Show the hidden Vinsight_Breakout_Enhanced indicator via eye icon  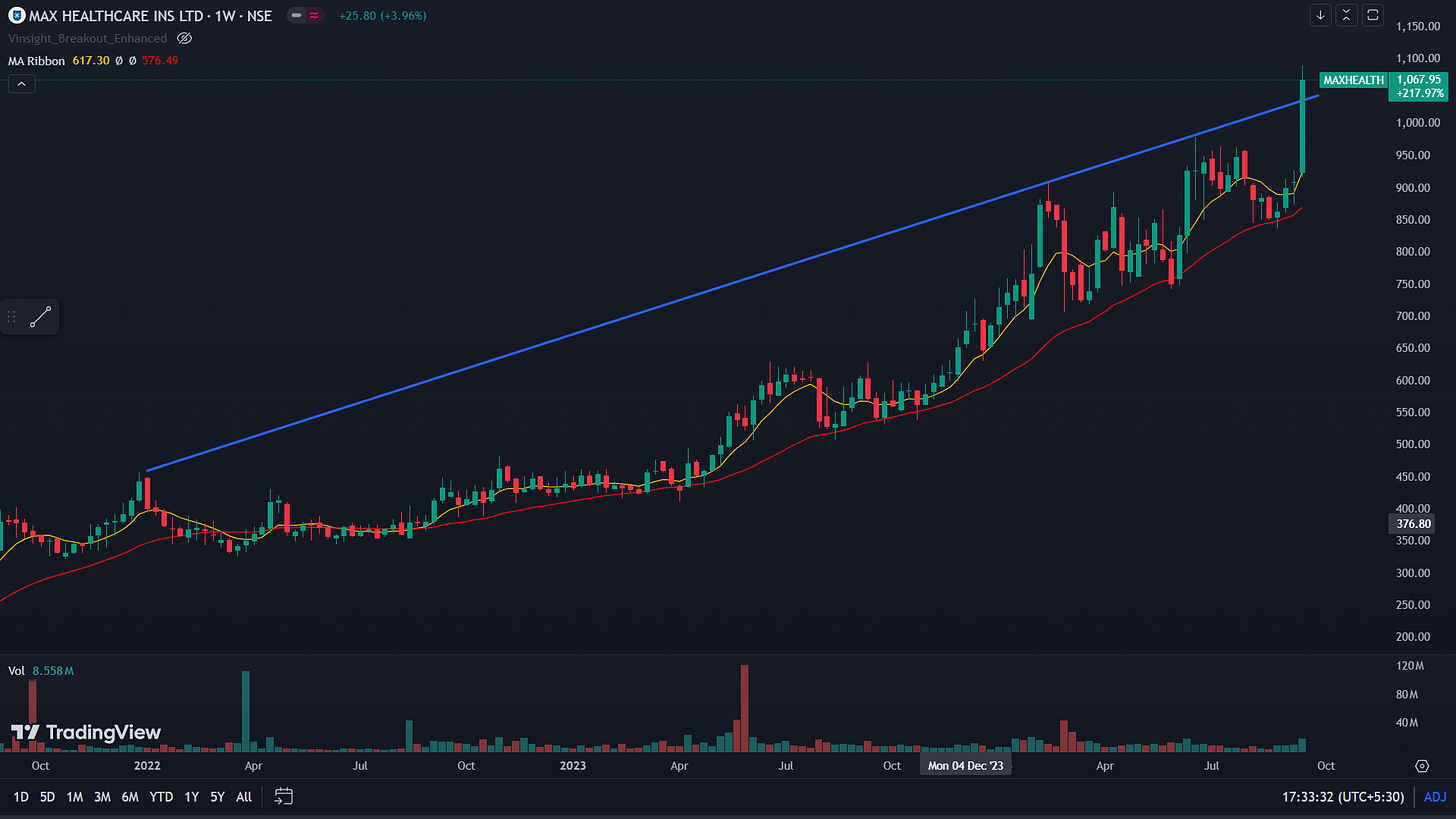coord(184,38)
